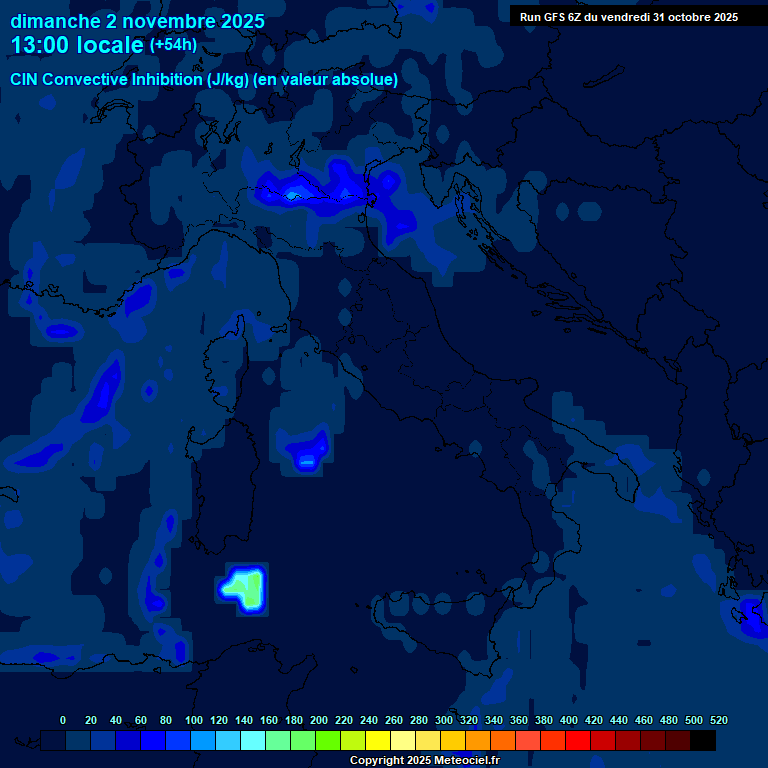Click the '(+54h)' forecast offset text
The width and height of the screenshot is (768, 768).
(173, 45)
